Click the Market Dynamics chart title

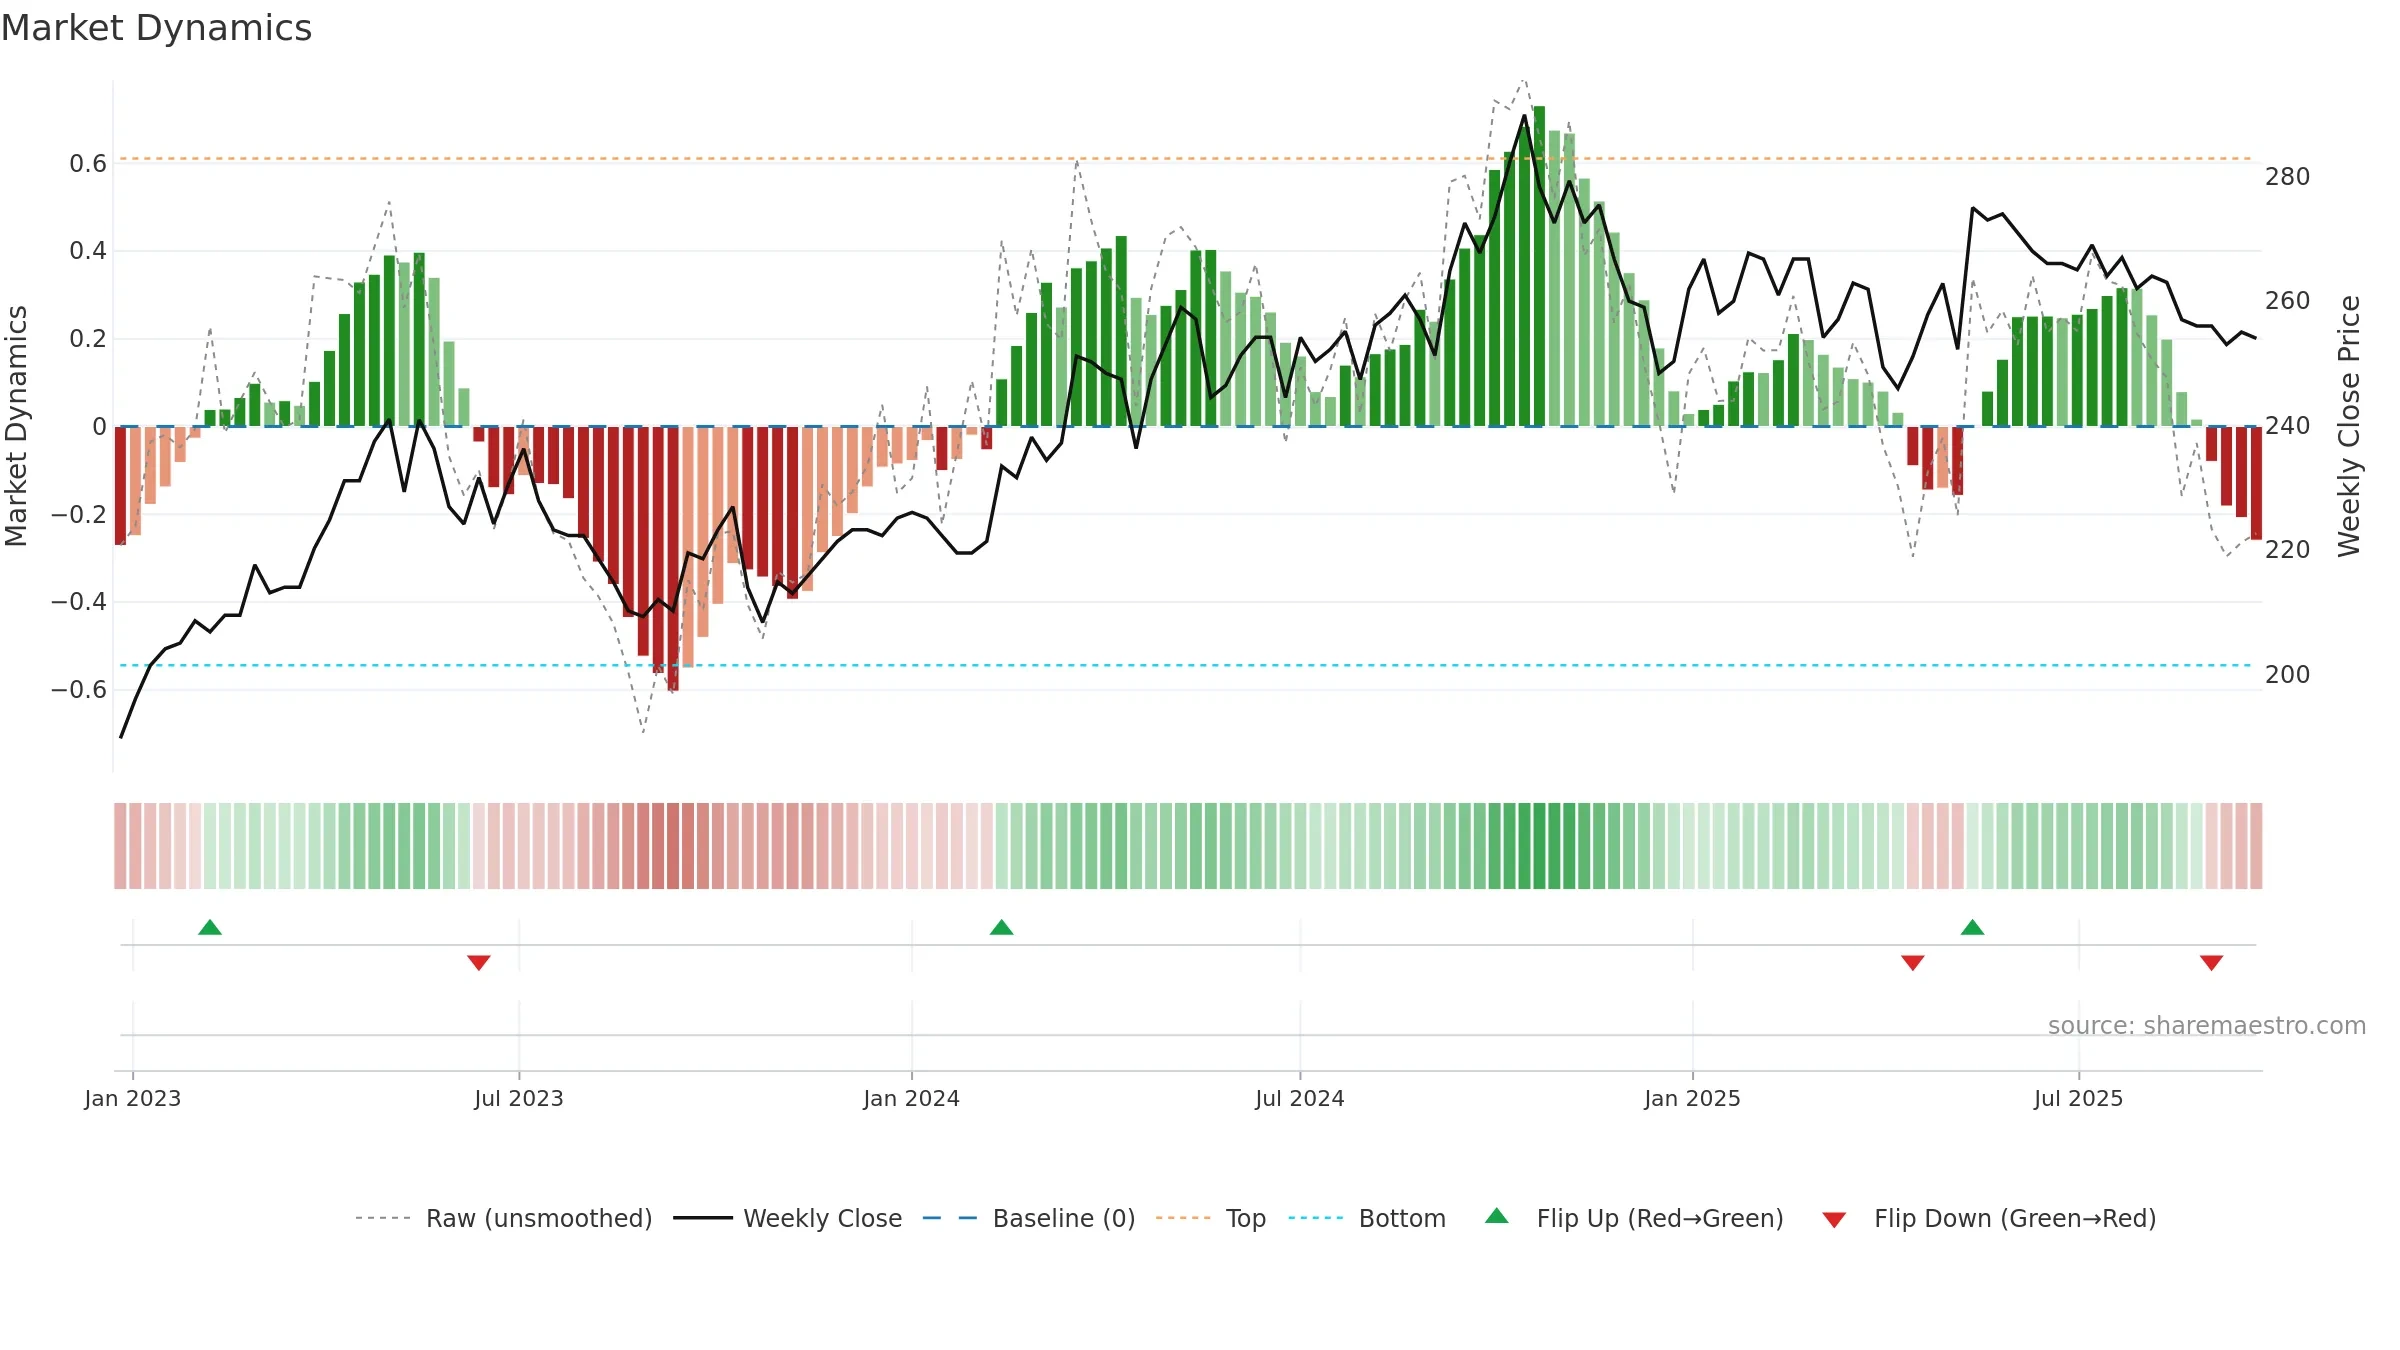click(156, 28)
